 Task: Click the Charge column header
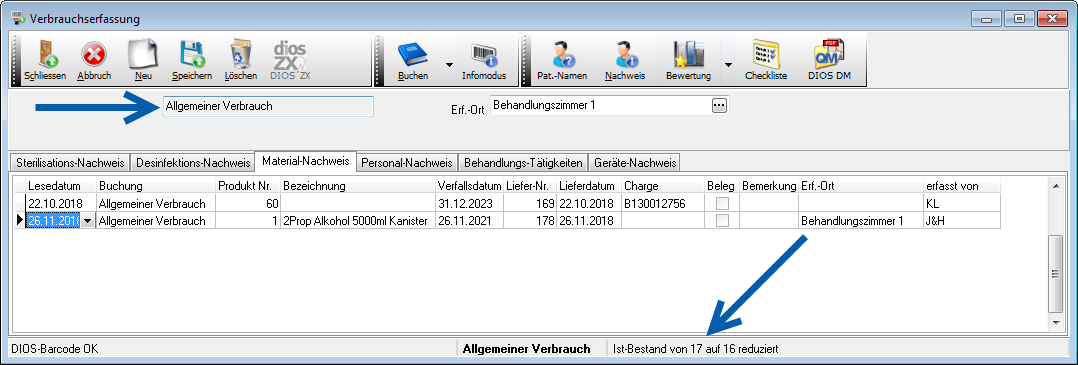point(663,186)
